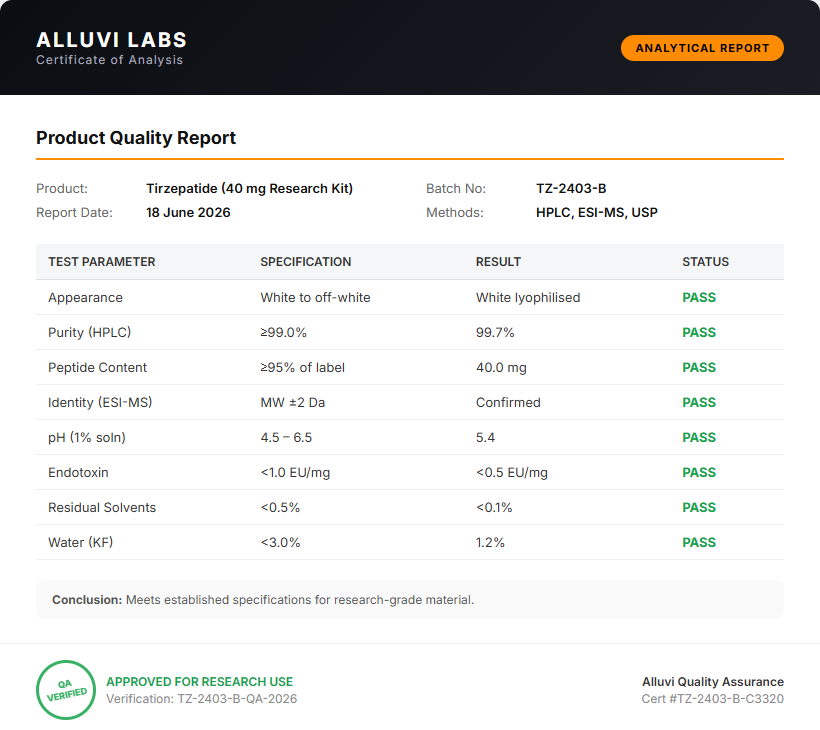This screenshot has width=820, height=730.
Task: Select the Result column header
Action: coord(498,261)
